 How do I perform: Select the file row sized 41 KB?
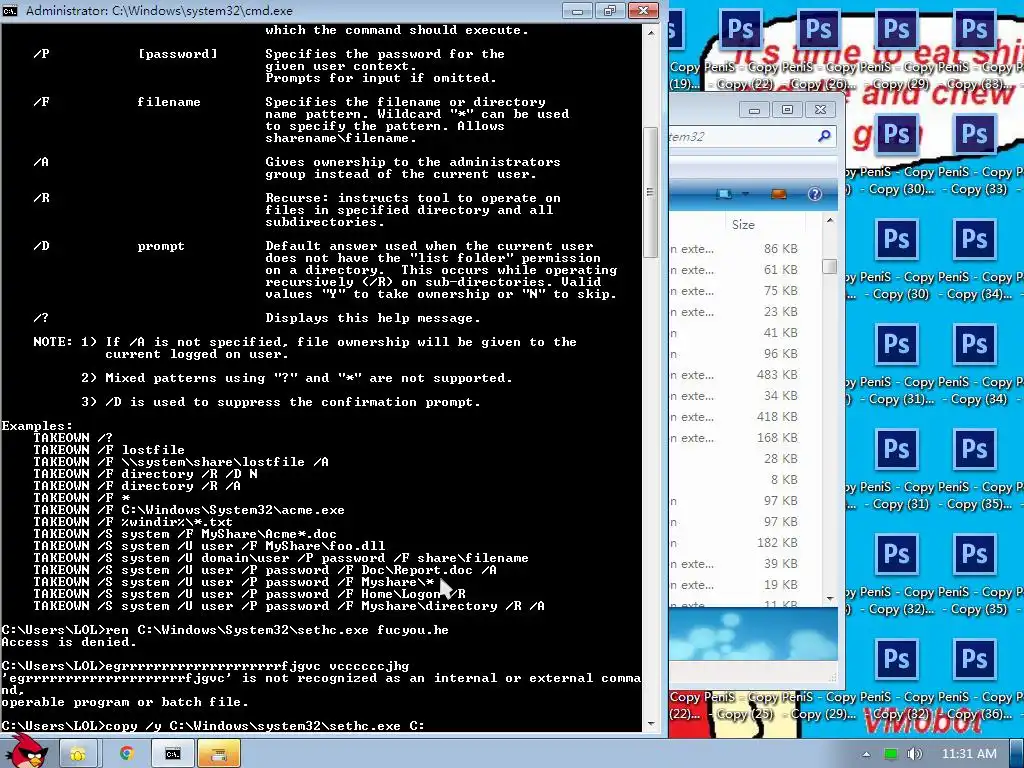click(736, 332)
